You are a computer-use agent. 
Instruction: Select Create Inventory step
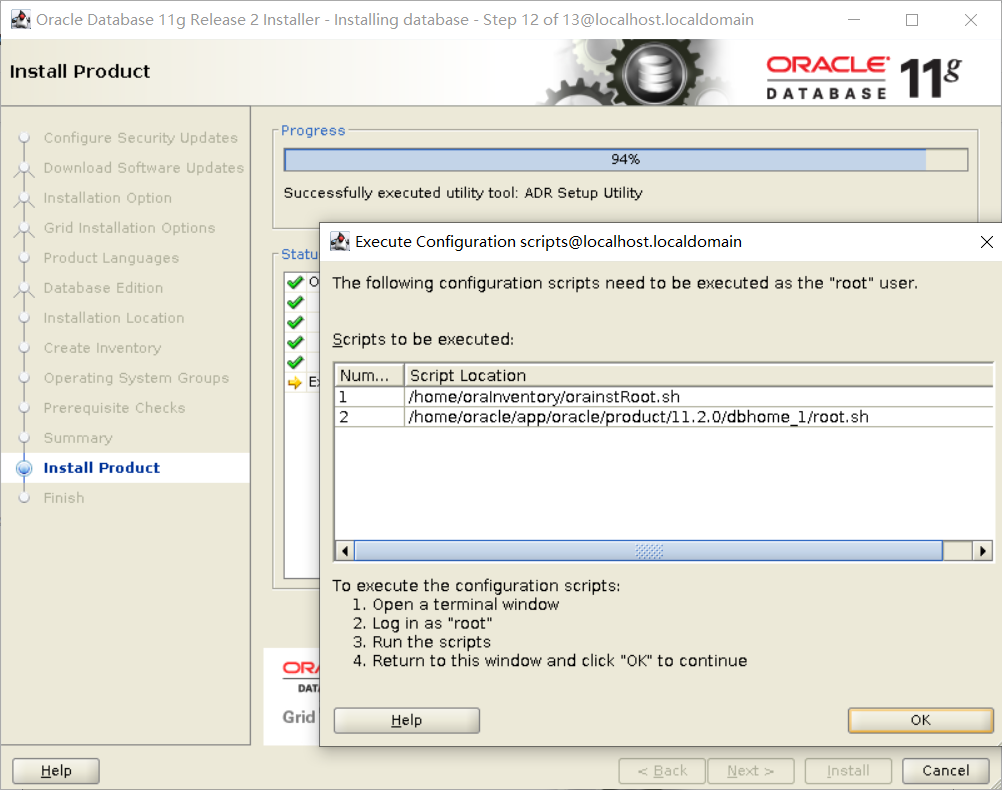point(102,348)
